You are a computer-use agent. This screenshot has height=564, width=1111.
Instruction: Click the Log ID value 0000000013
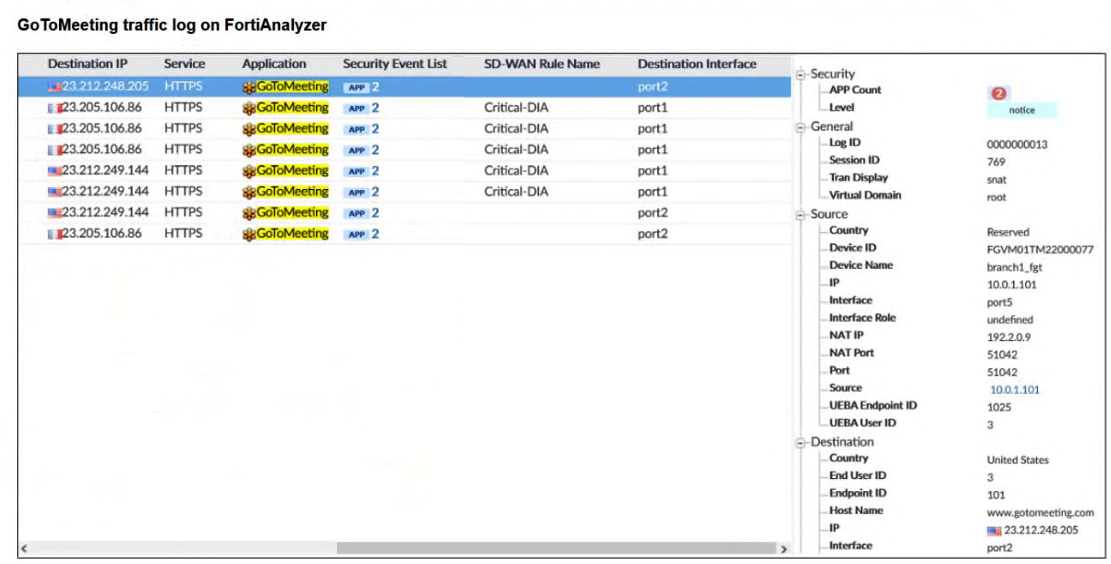(x=1017, y=145)
